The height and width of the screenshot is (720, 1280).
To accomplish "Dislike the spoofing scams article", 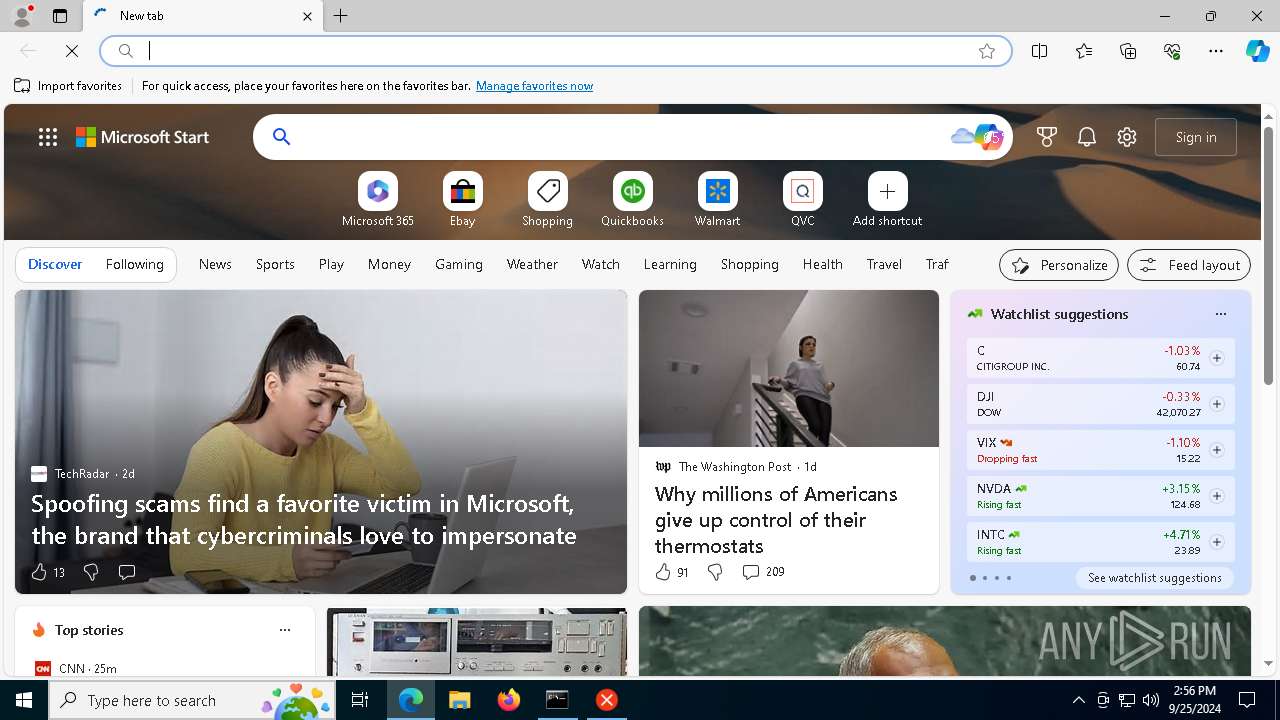I will pos(91,572).
